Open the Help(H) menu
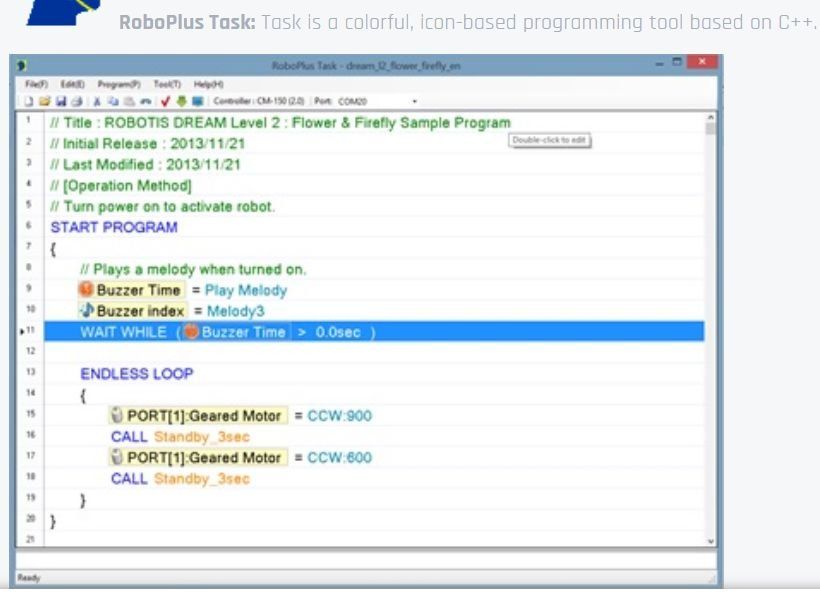 (208, 84)
